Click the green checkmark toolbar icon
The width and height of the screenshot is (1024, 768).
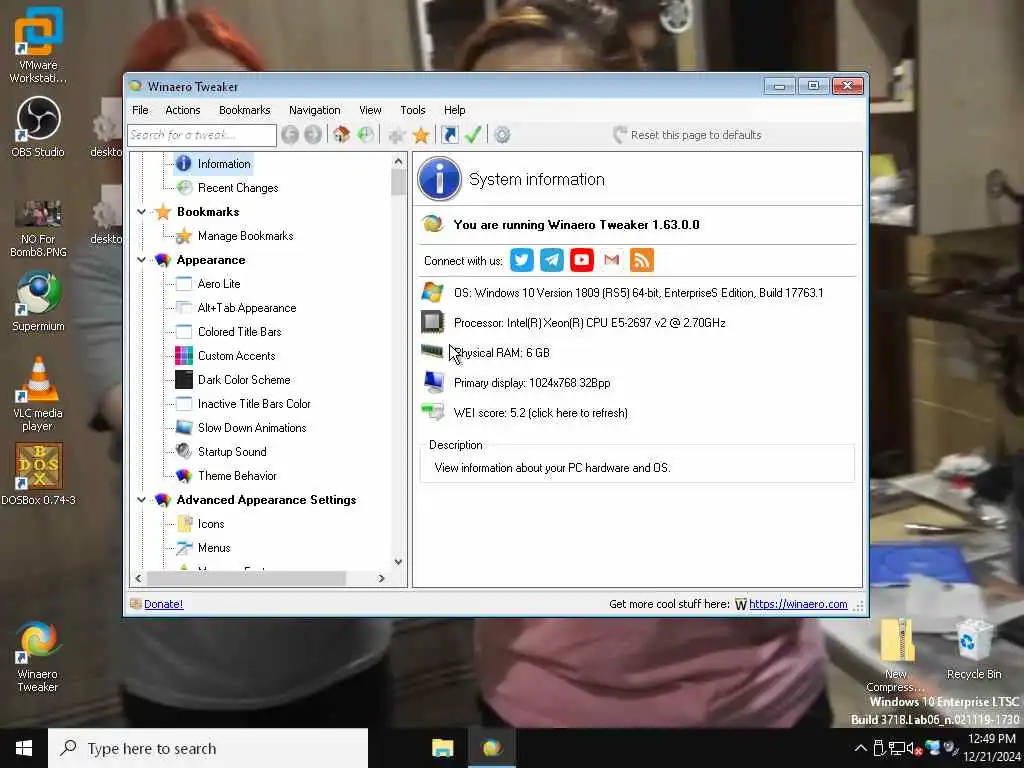tap(473, 135)
